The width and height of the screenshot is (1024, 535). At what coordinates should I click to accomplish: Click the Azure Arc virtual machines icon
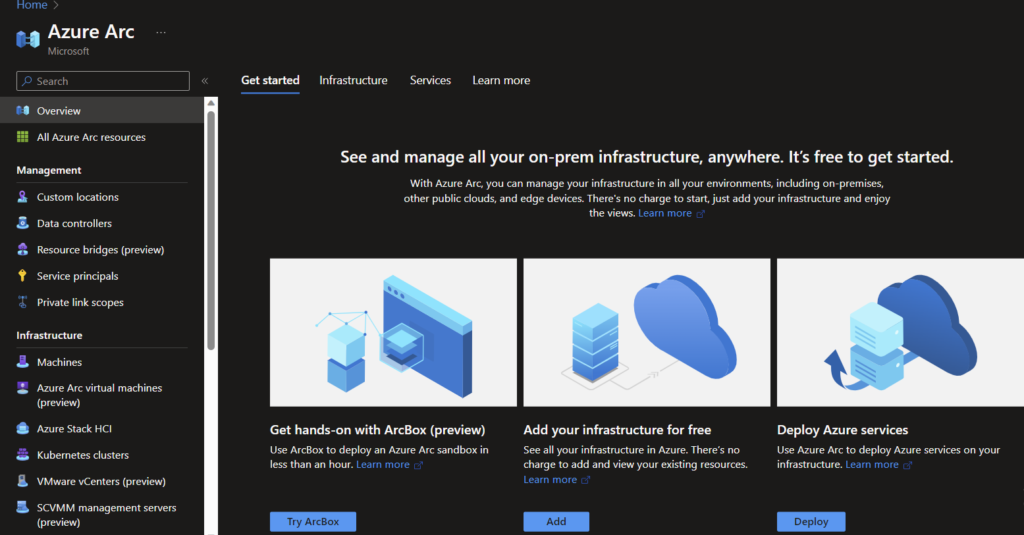coord(22,388)
